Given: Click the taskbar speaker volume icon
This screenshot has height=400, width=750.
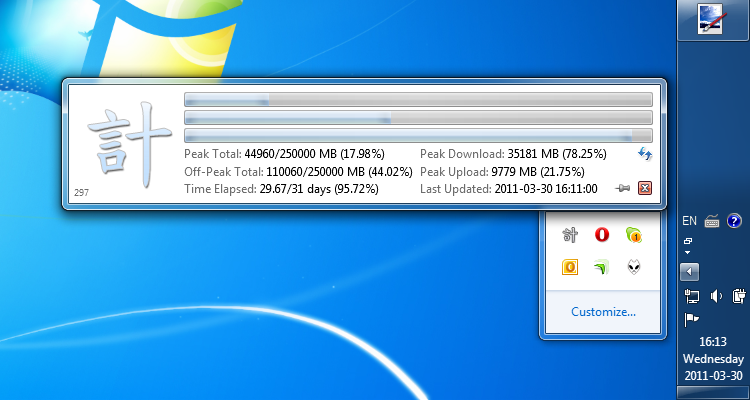Looking at the screenshot, I should click(715, 295).
